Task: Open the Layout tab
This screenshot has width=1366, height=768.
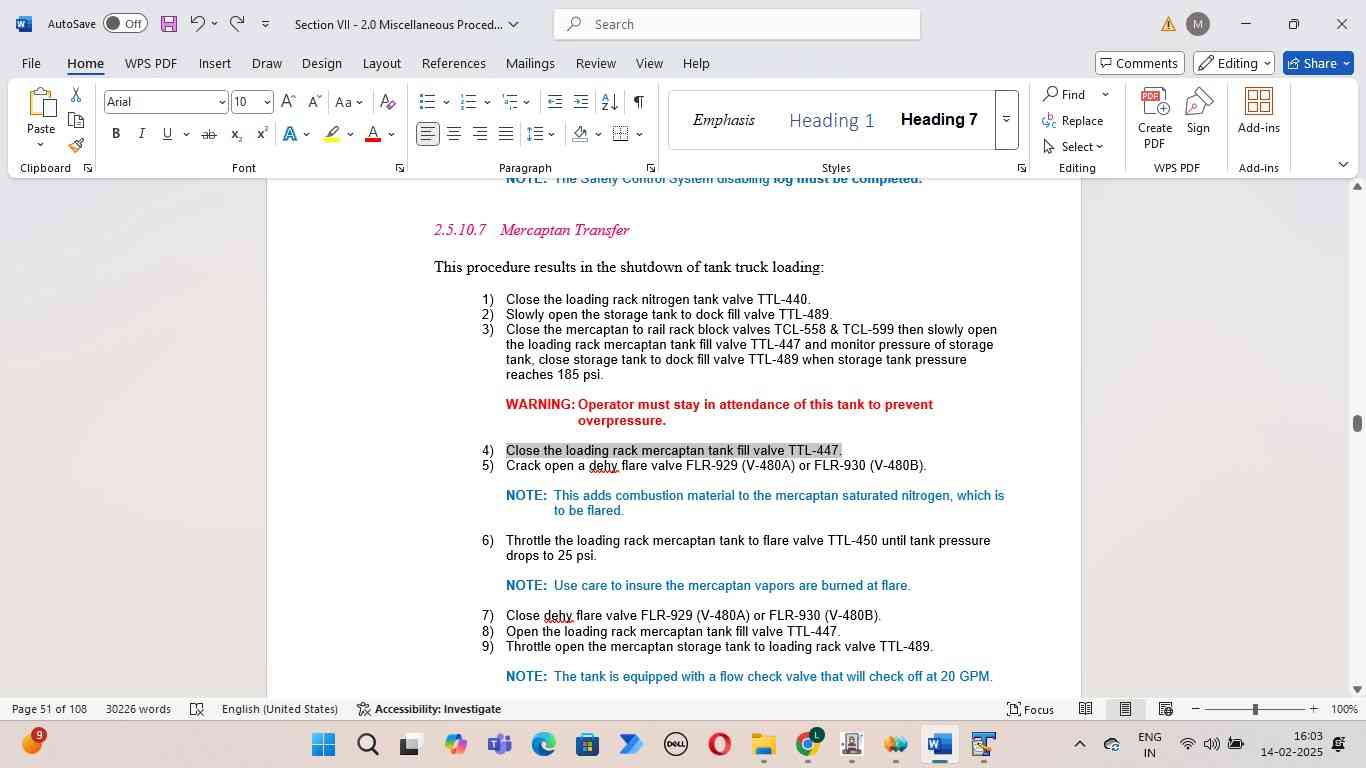Action: click(x=382, y=63)
